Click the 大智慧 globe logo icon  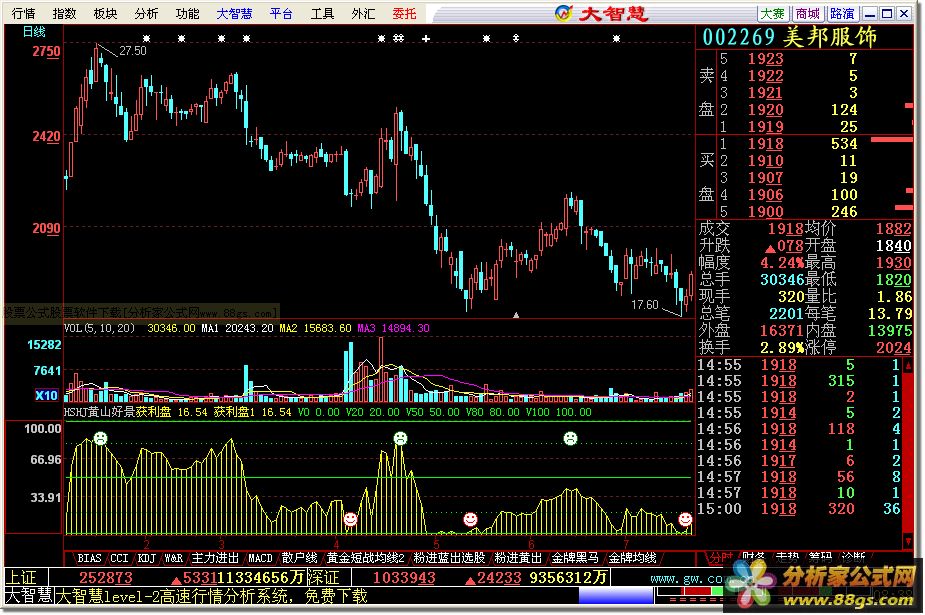pyautogui.click(x=563, y=12)
